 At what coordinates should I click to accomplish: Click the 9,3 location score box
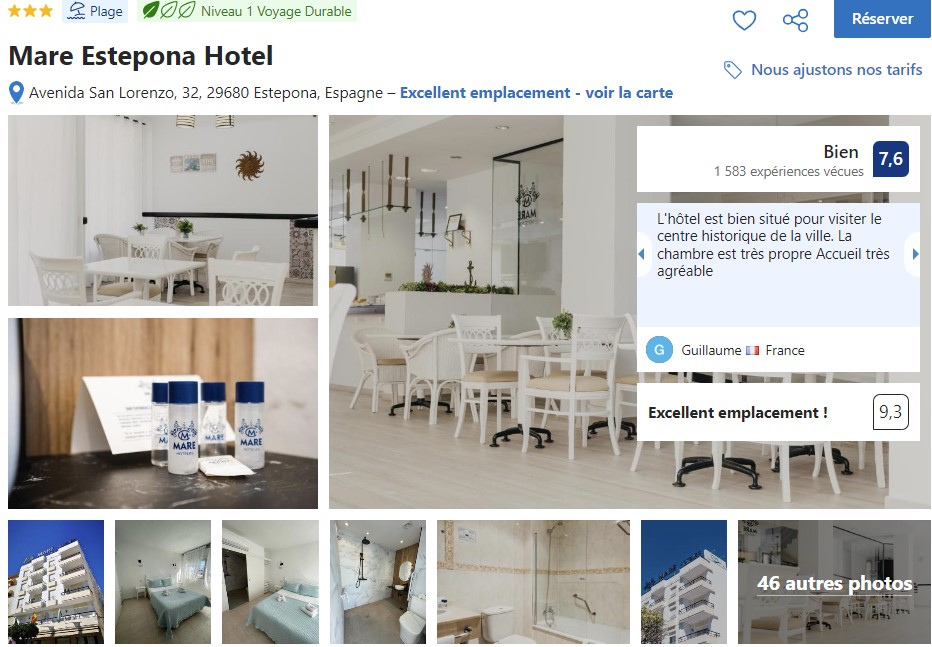890,412
